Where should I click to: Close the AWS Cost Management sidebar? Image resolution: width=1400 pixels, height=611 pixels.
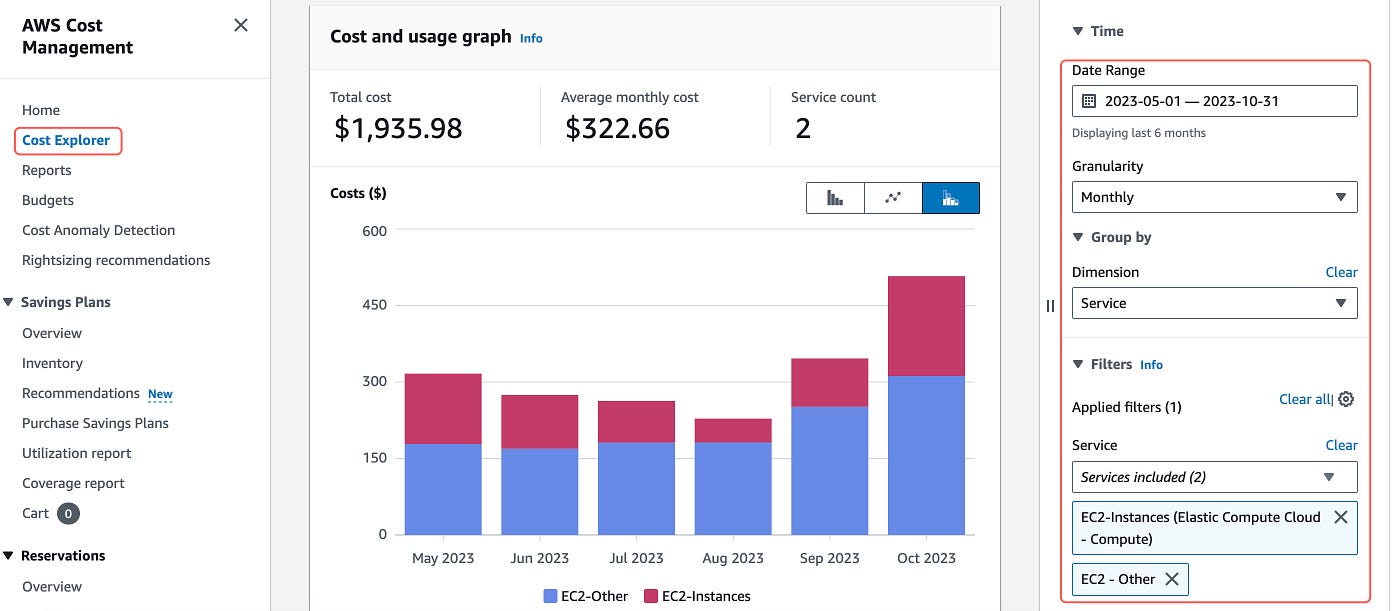coord(241,25)
